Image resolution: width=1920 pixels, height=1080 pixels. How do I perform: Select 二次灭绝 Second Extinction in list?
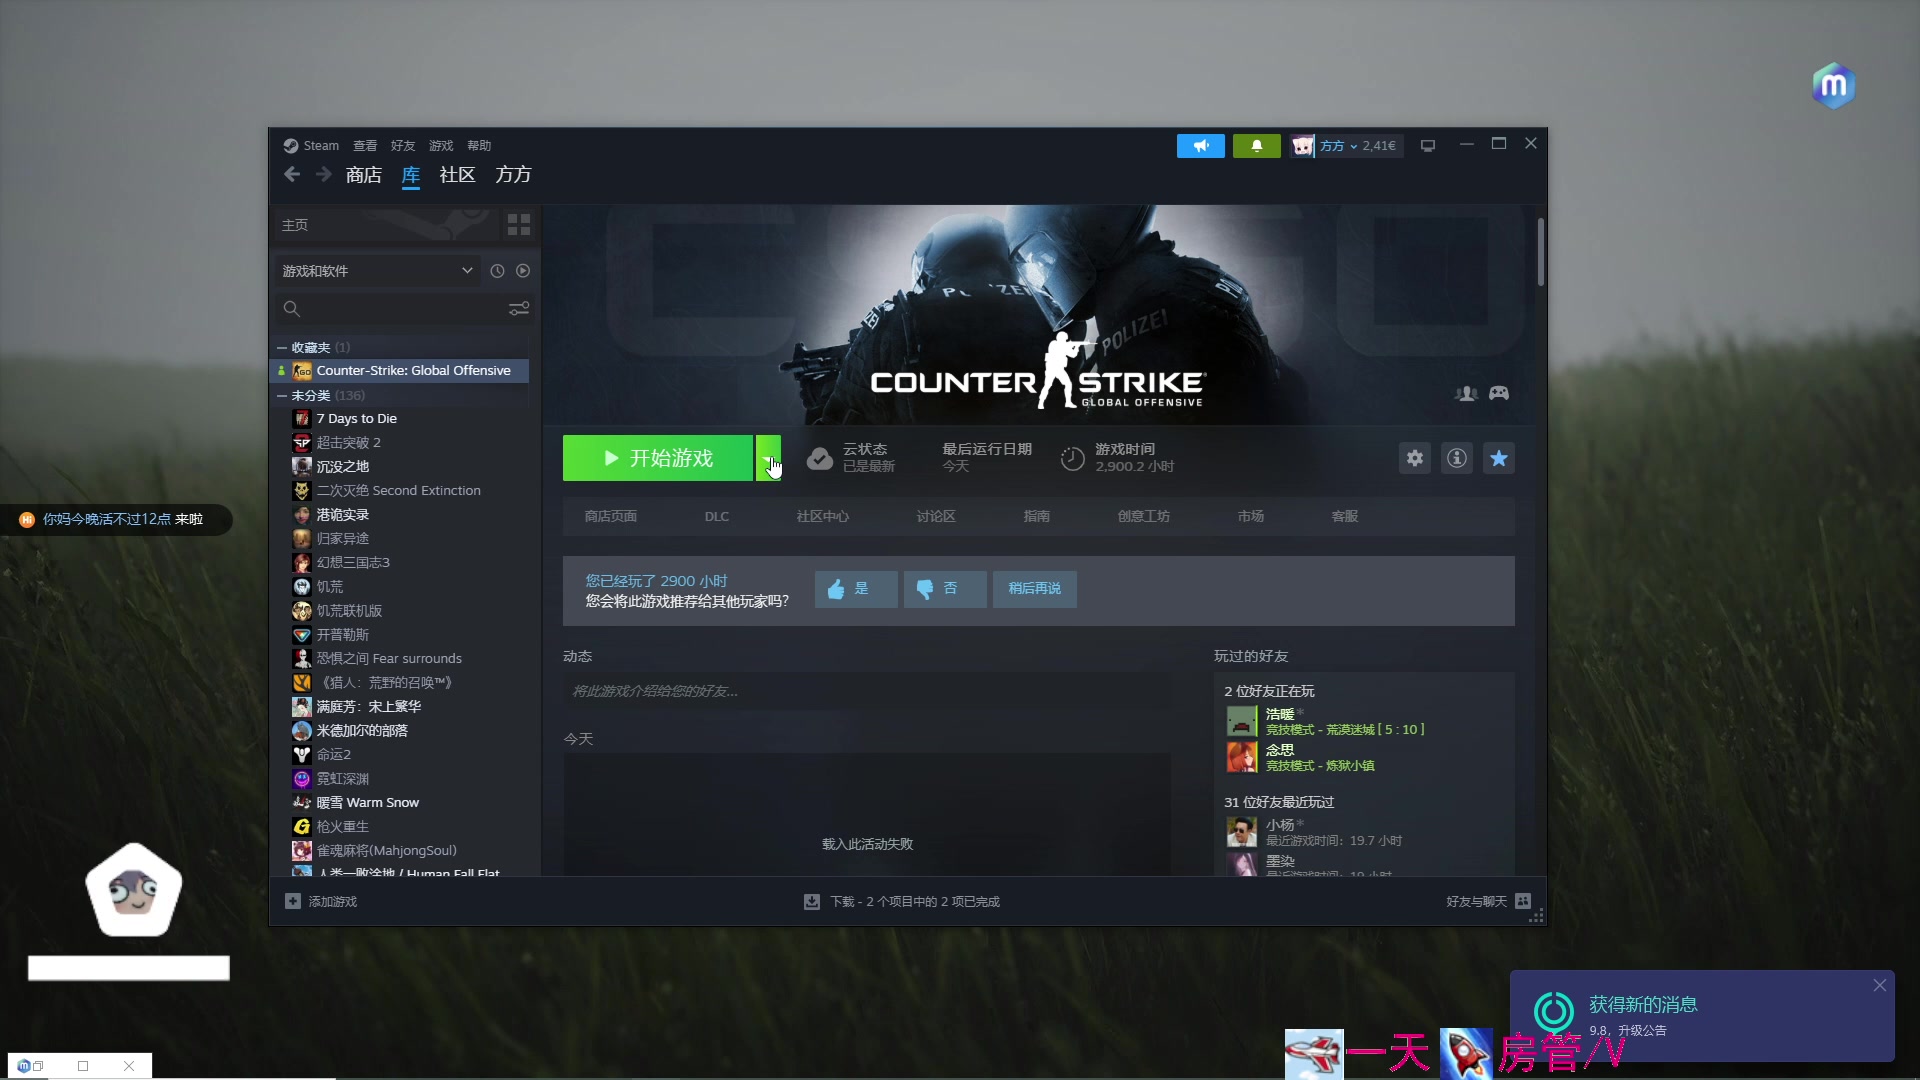(398, 490)
